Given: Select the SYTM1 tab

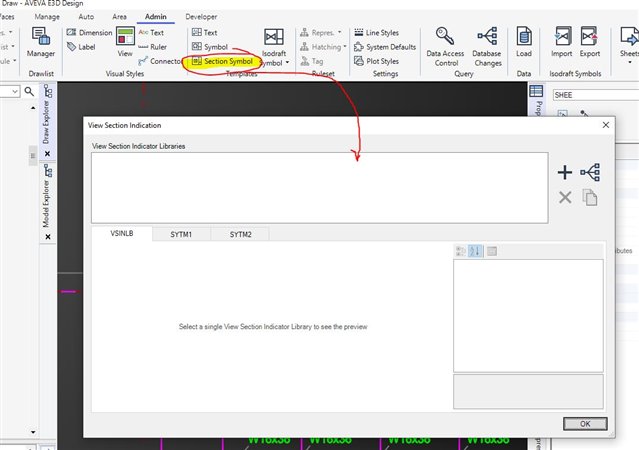Looking at the screenshot, I should tap(181, 234).
